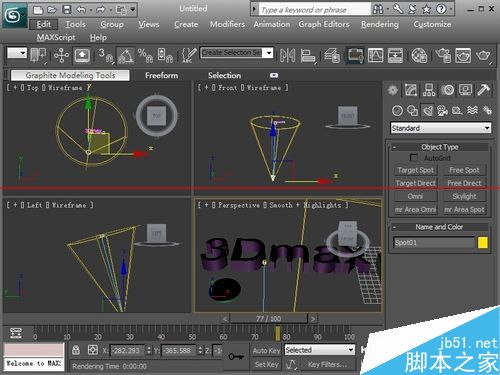Open the Selected key filter dropdown
The image size is (500, 375).
point(319,350)
